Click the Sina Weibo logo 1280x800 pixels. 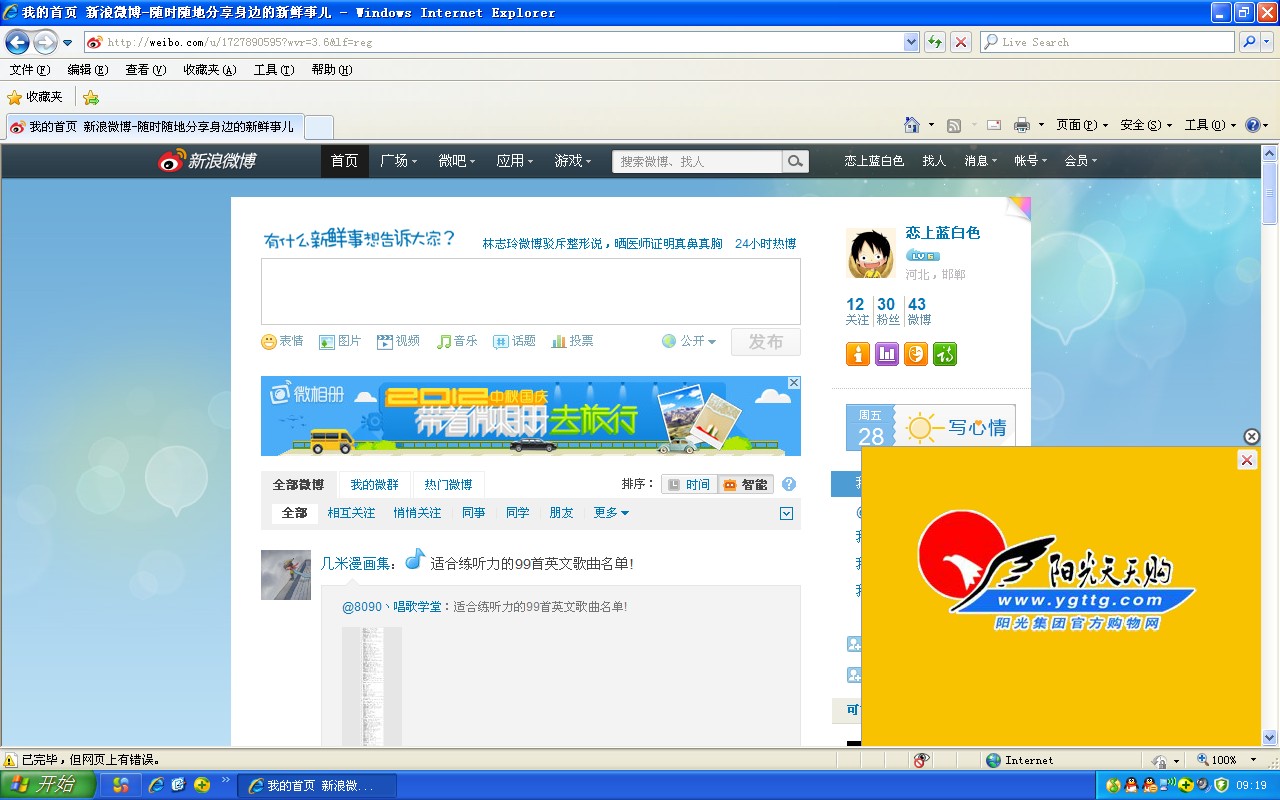pyautogui.click(x=207, y=161)
